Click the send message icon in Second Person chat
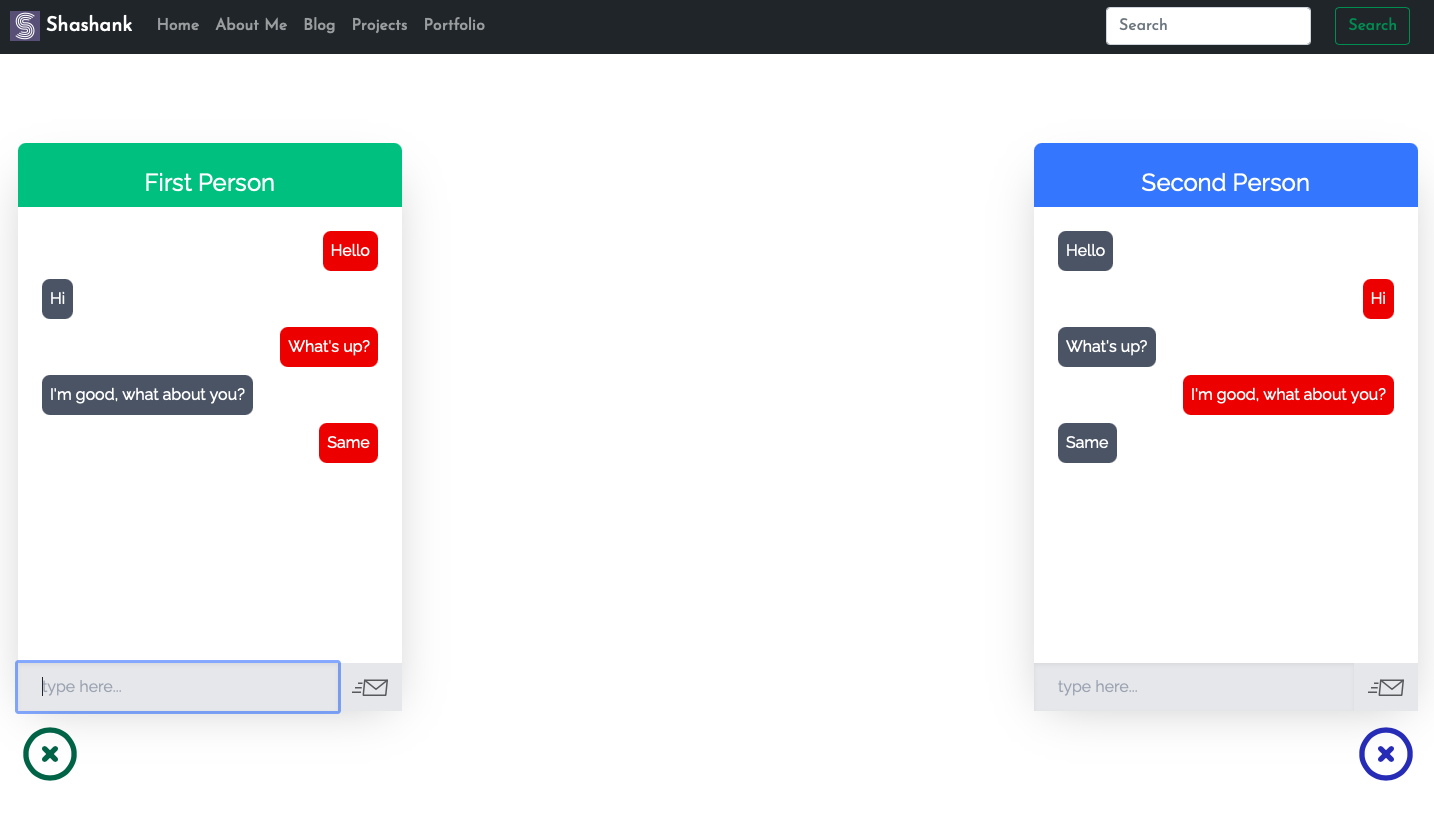 [x=1387, y=687]
